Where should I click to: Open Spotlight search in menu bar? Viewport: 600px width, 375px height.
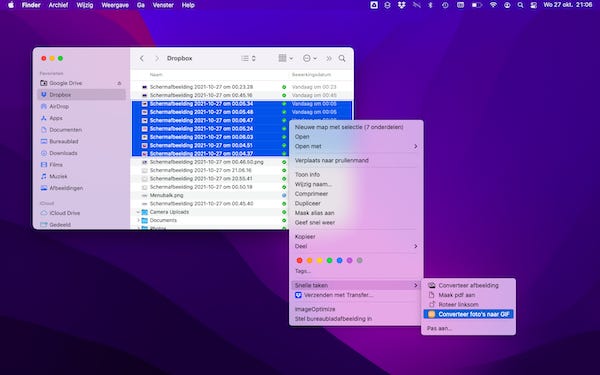click(520, 5)
